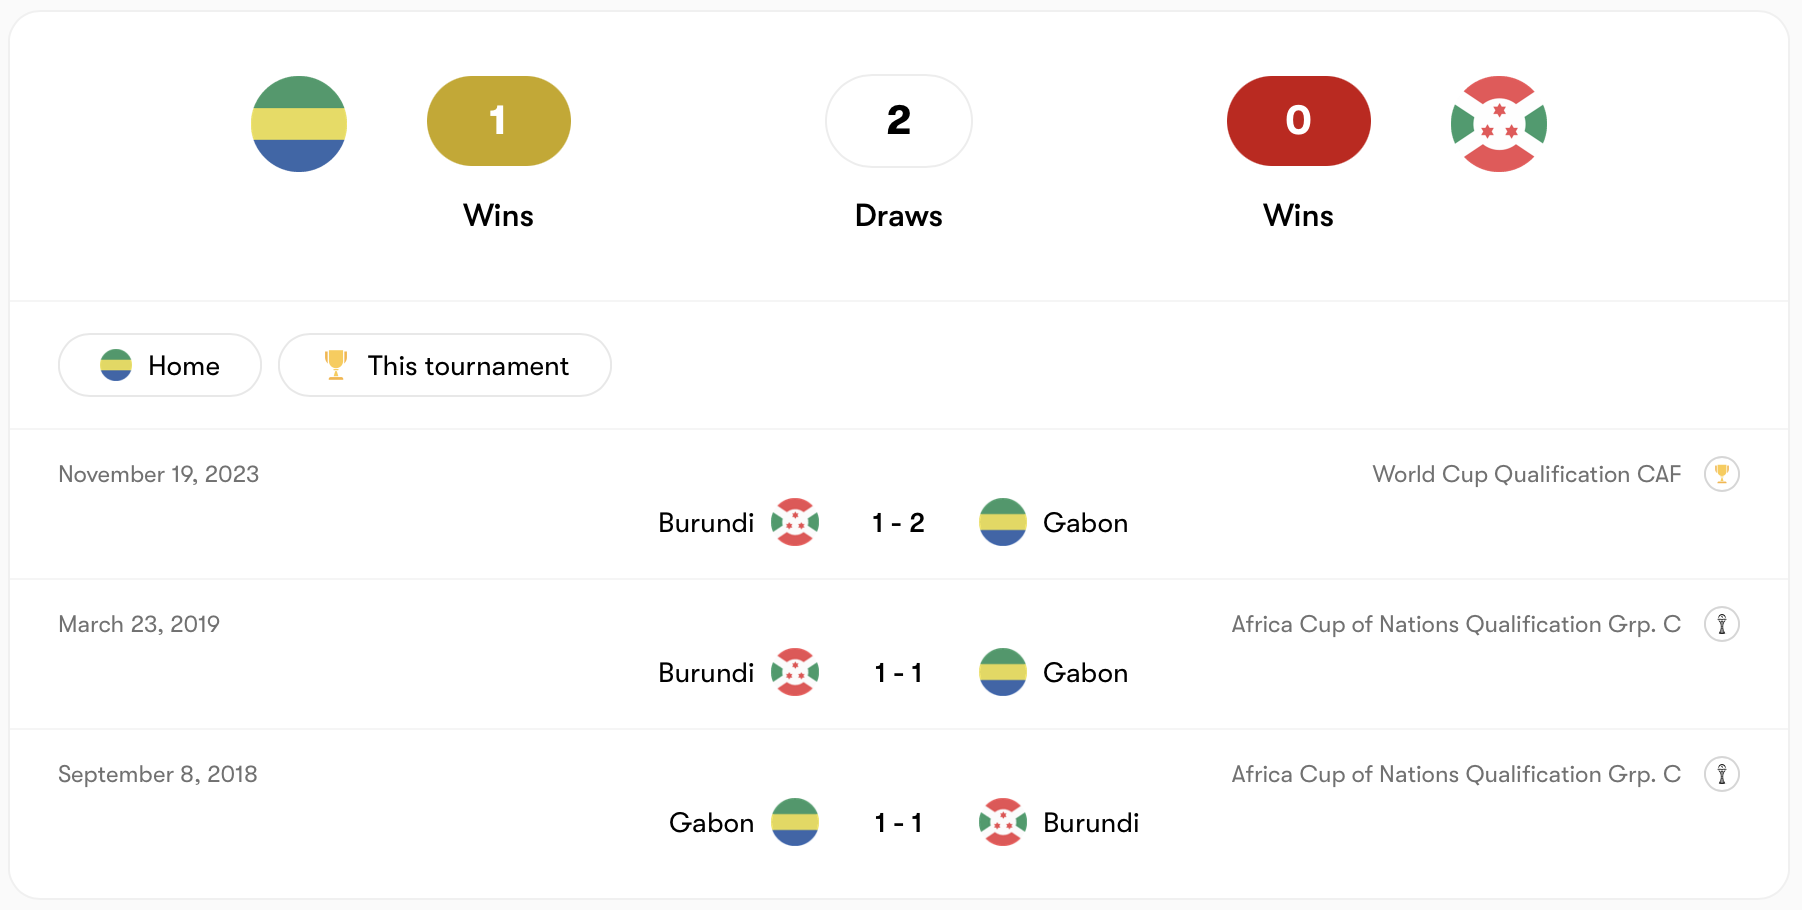This screenshot has width=1802, height=910.
Task: Select the gold Gabon wins badge
Action: (498, 121)
